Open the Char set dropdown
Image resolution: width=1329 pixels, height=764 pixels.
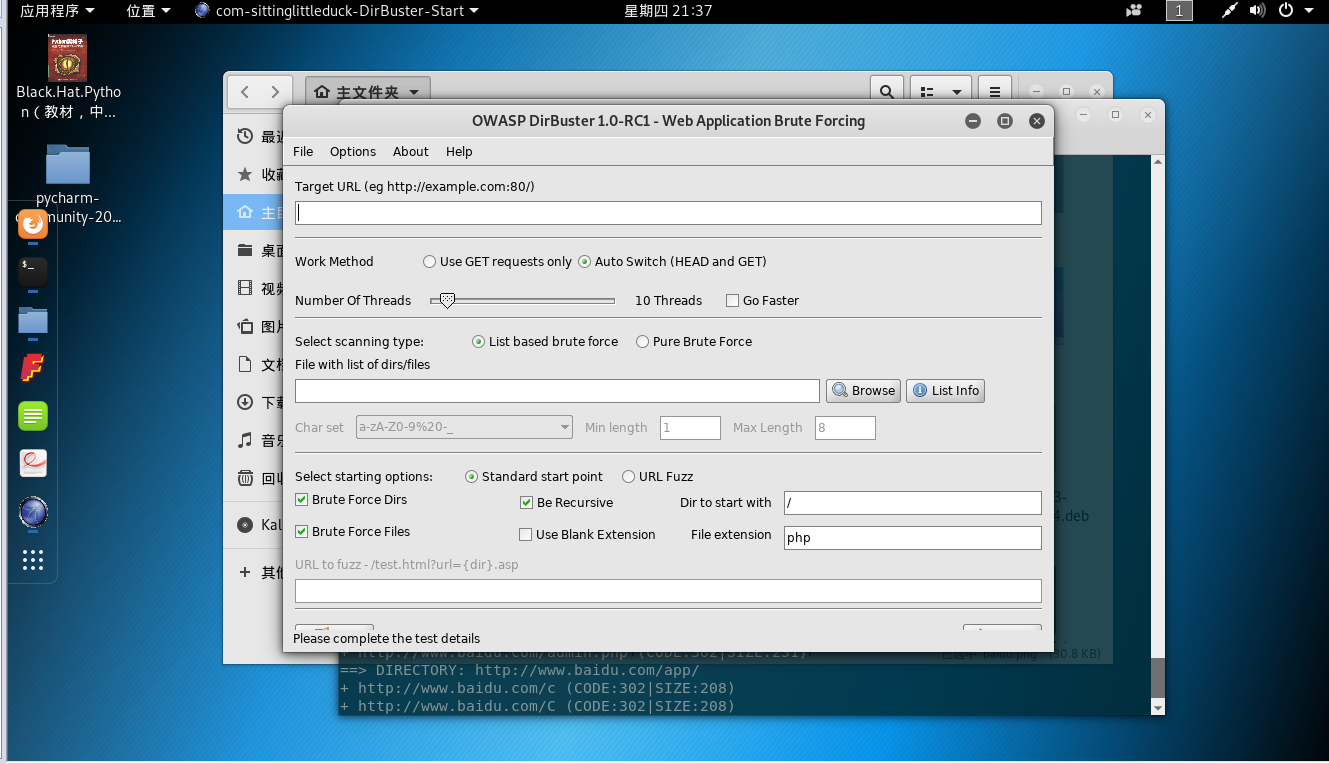464,428
